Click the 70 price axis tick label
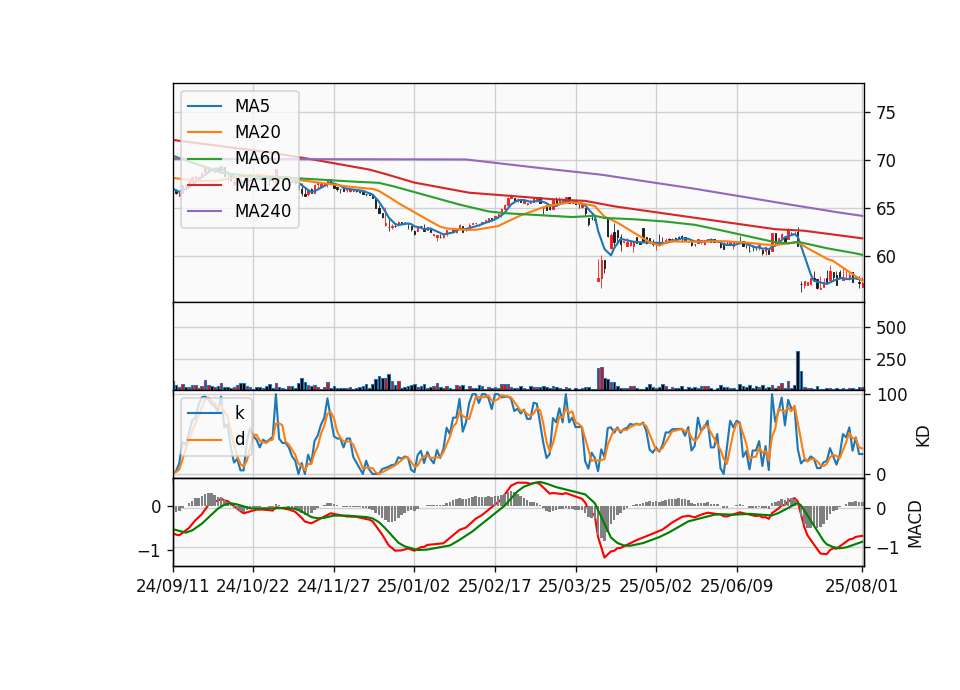Viewport: 960px width, 690px height. 886,161
